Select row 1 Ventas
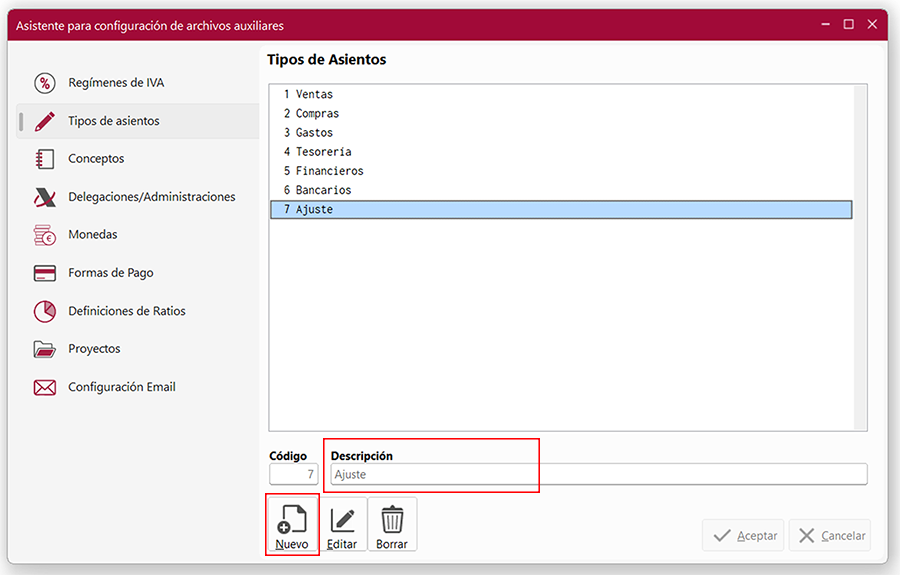Image resolution: width=900 pixels, height=575 pixels. [x=561, y=94]
